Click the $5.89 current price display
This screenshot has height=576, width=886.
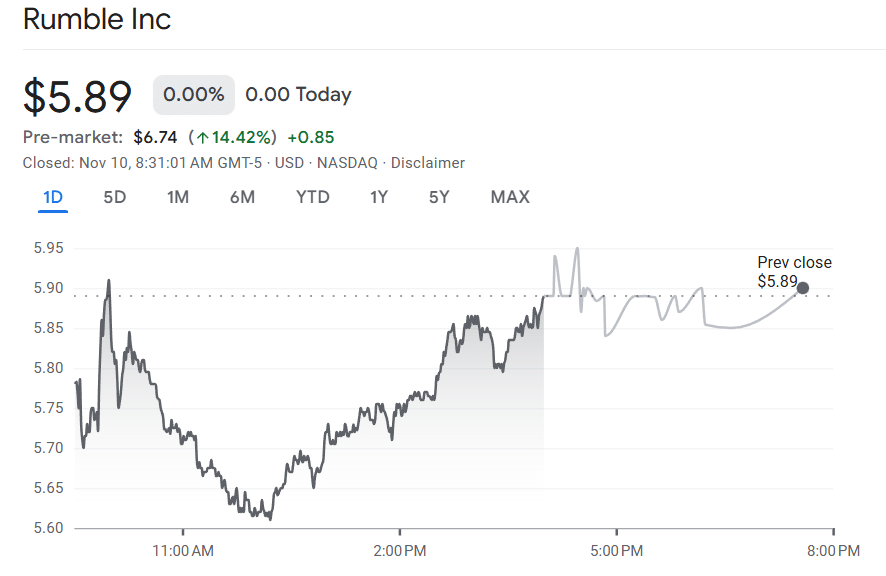(77, 96)
